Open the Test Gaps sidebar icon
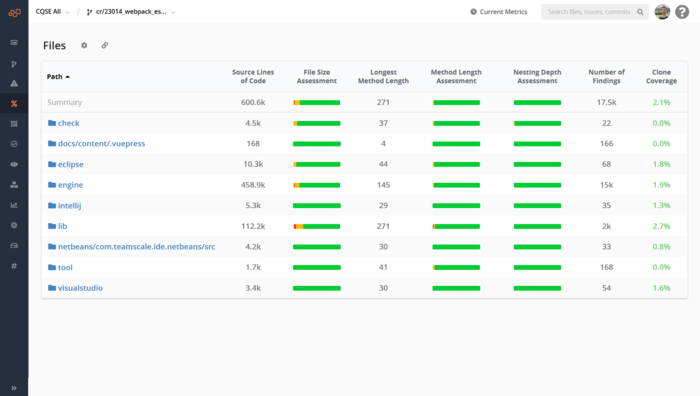The height and width of the screenshot is (396, 700). click(x=14, y=124)
